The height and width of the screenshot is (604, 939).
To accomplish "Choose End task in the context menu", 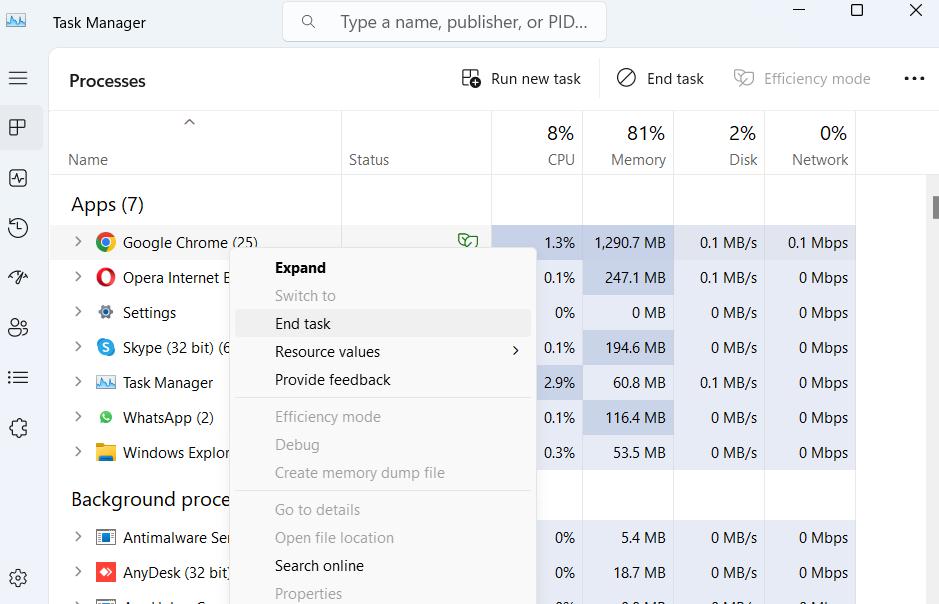I will (383, 323).
